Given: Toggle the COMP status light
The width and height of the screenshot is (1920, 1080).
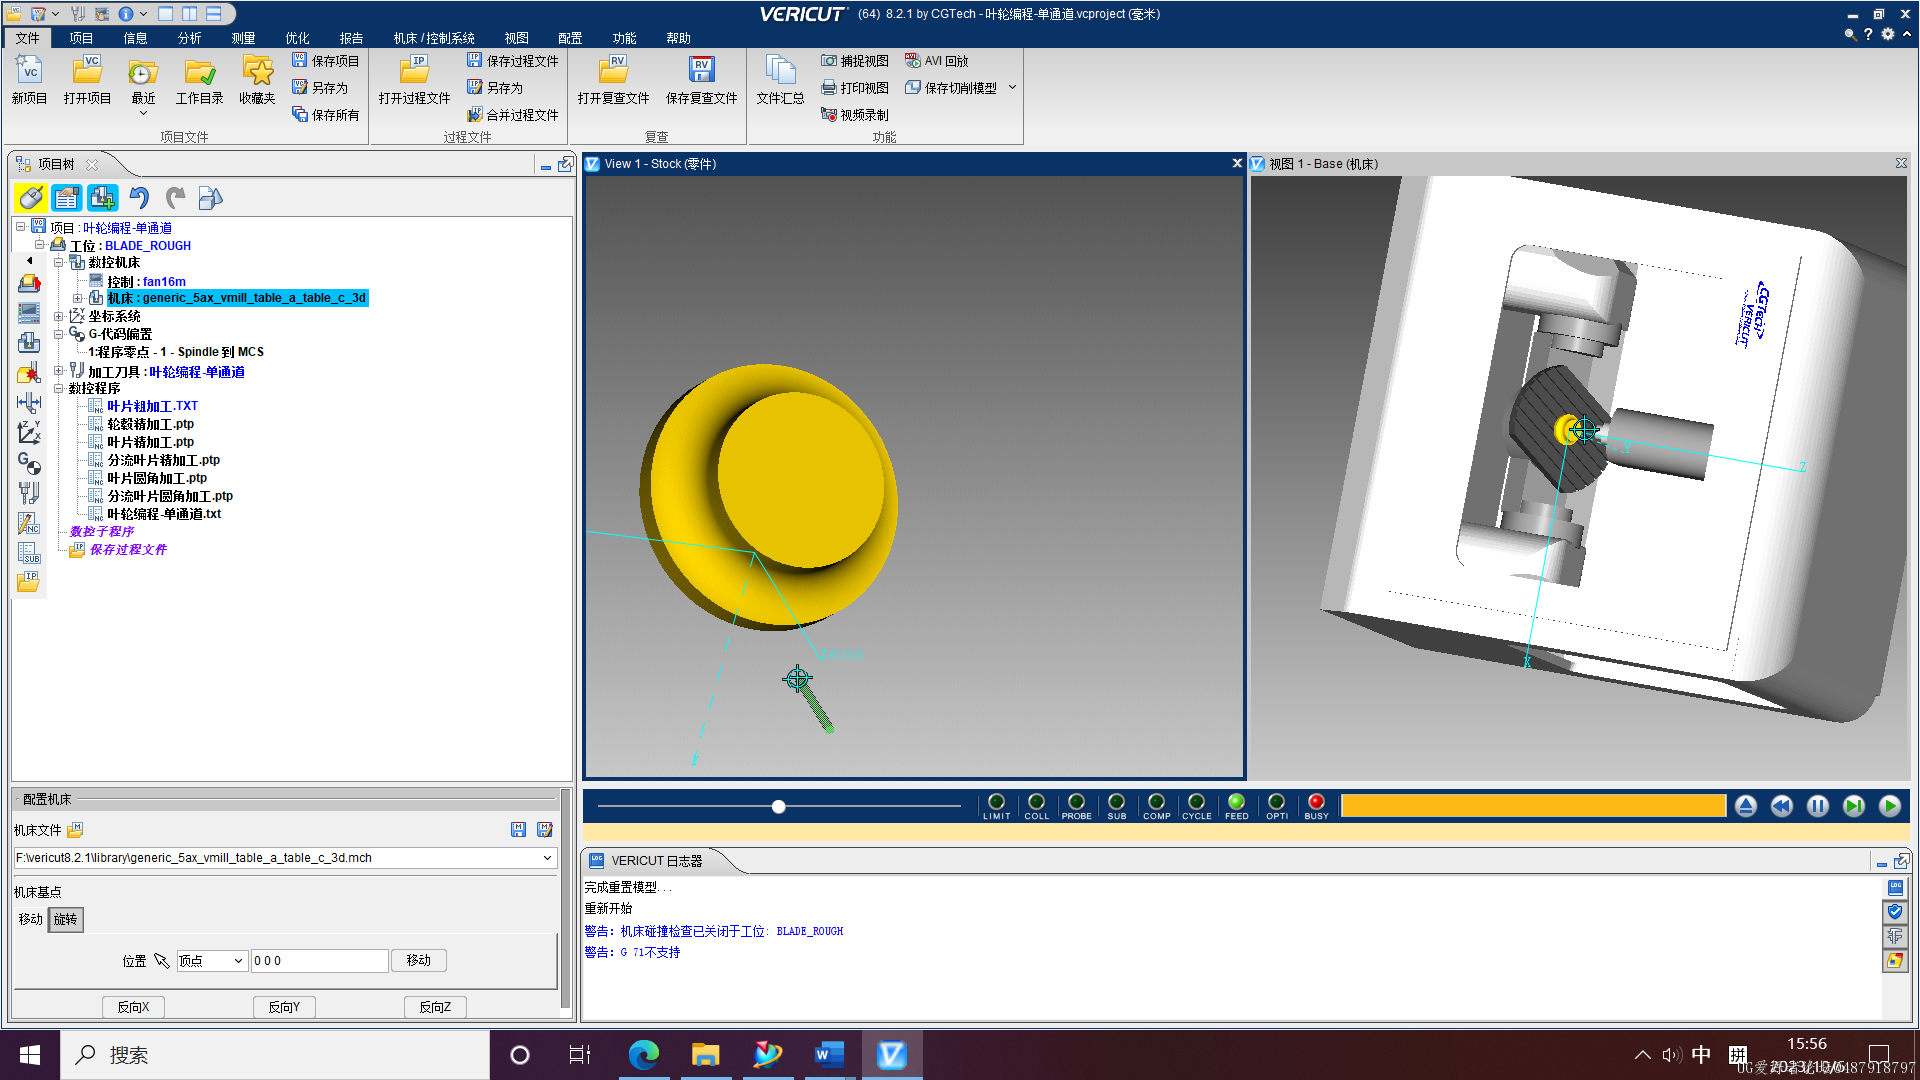Looking at the screenshot, I should click(1156, 802).
